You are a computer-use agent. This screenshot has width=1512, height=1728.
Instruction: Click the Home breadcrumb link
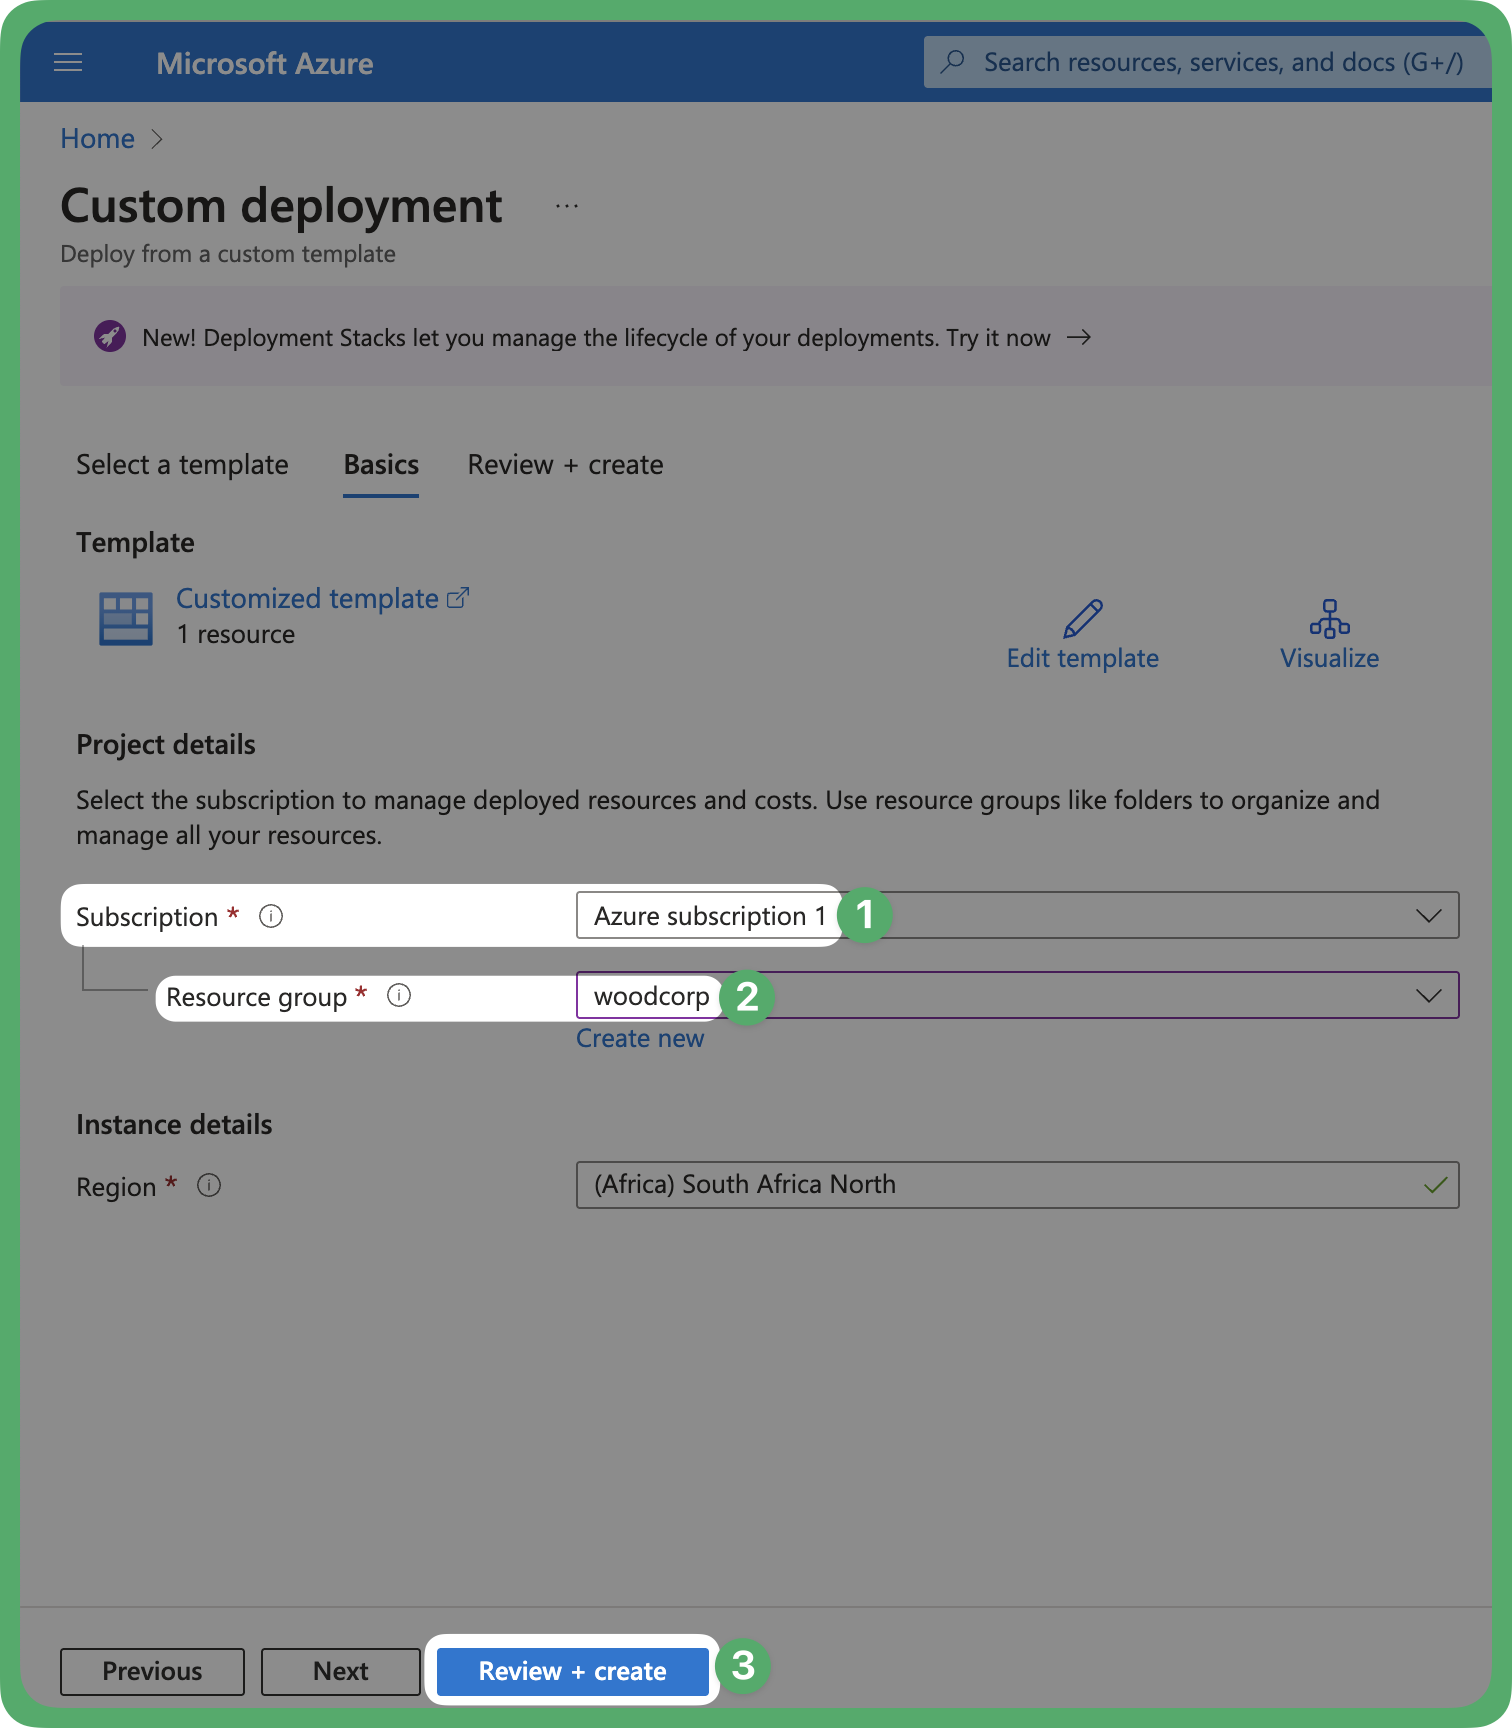tap(97, 139)
